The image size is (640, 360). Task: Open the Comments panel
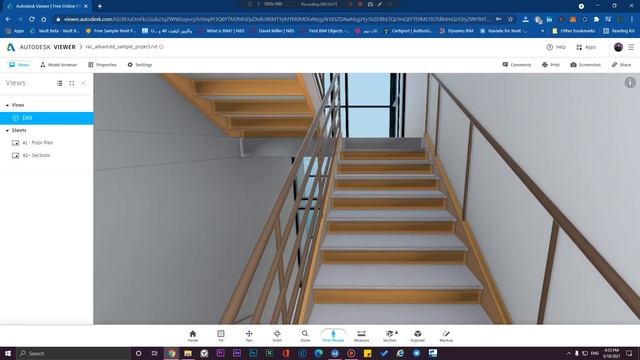(517, 64)
